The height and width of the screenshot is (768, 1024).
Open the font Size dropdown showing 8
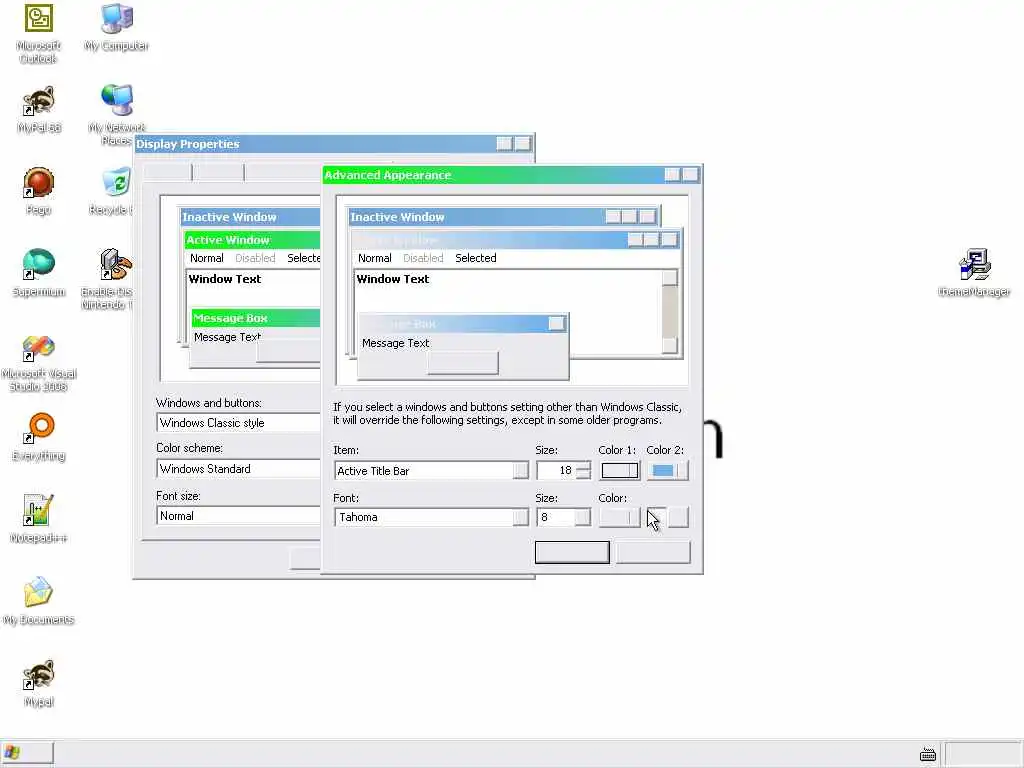(583, 517)
